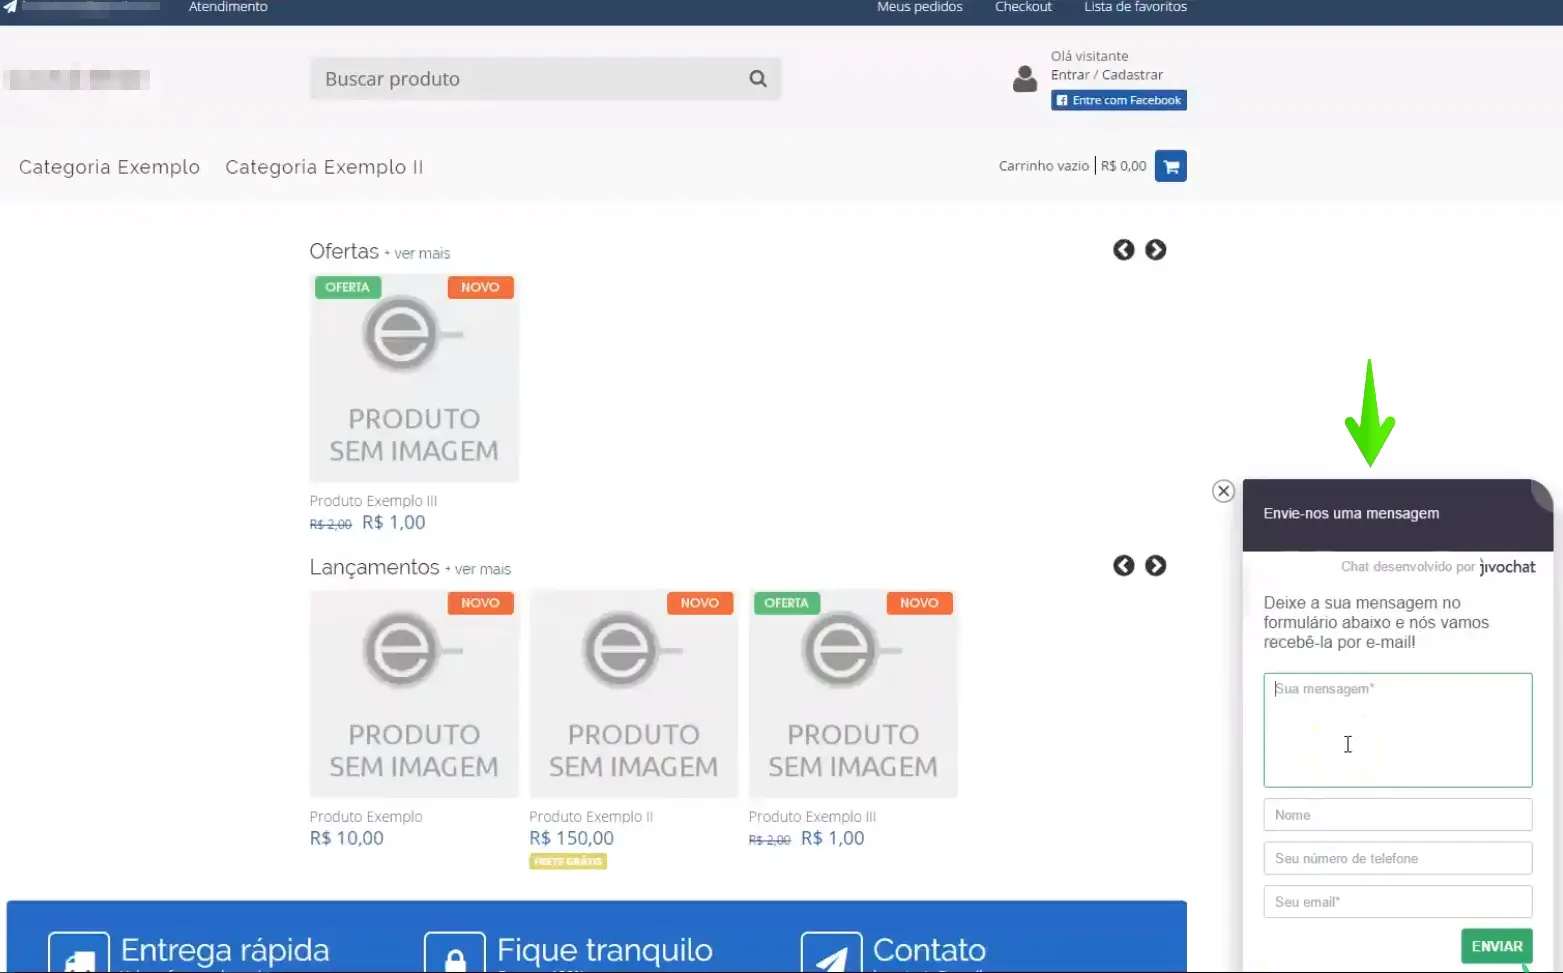Viewport: 1563px width, 973px height.
Task: Send chat message with ENVIAR button
Action: point(1496,946)
